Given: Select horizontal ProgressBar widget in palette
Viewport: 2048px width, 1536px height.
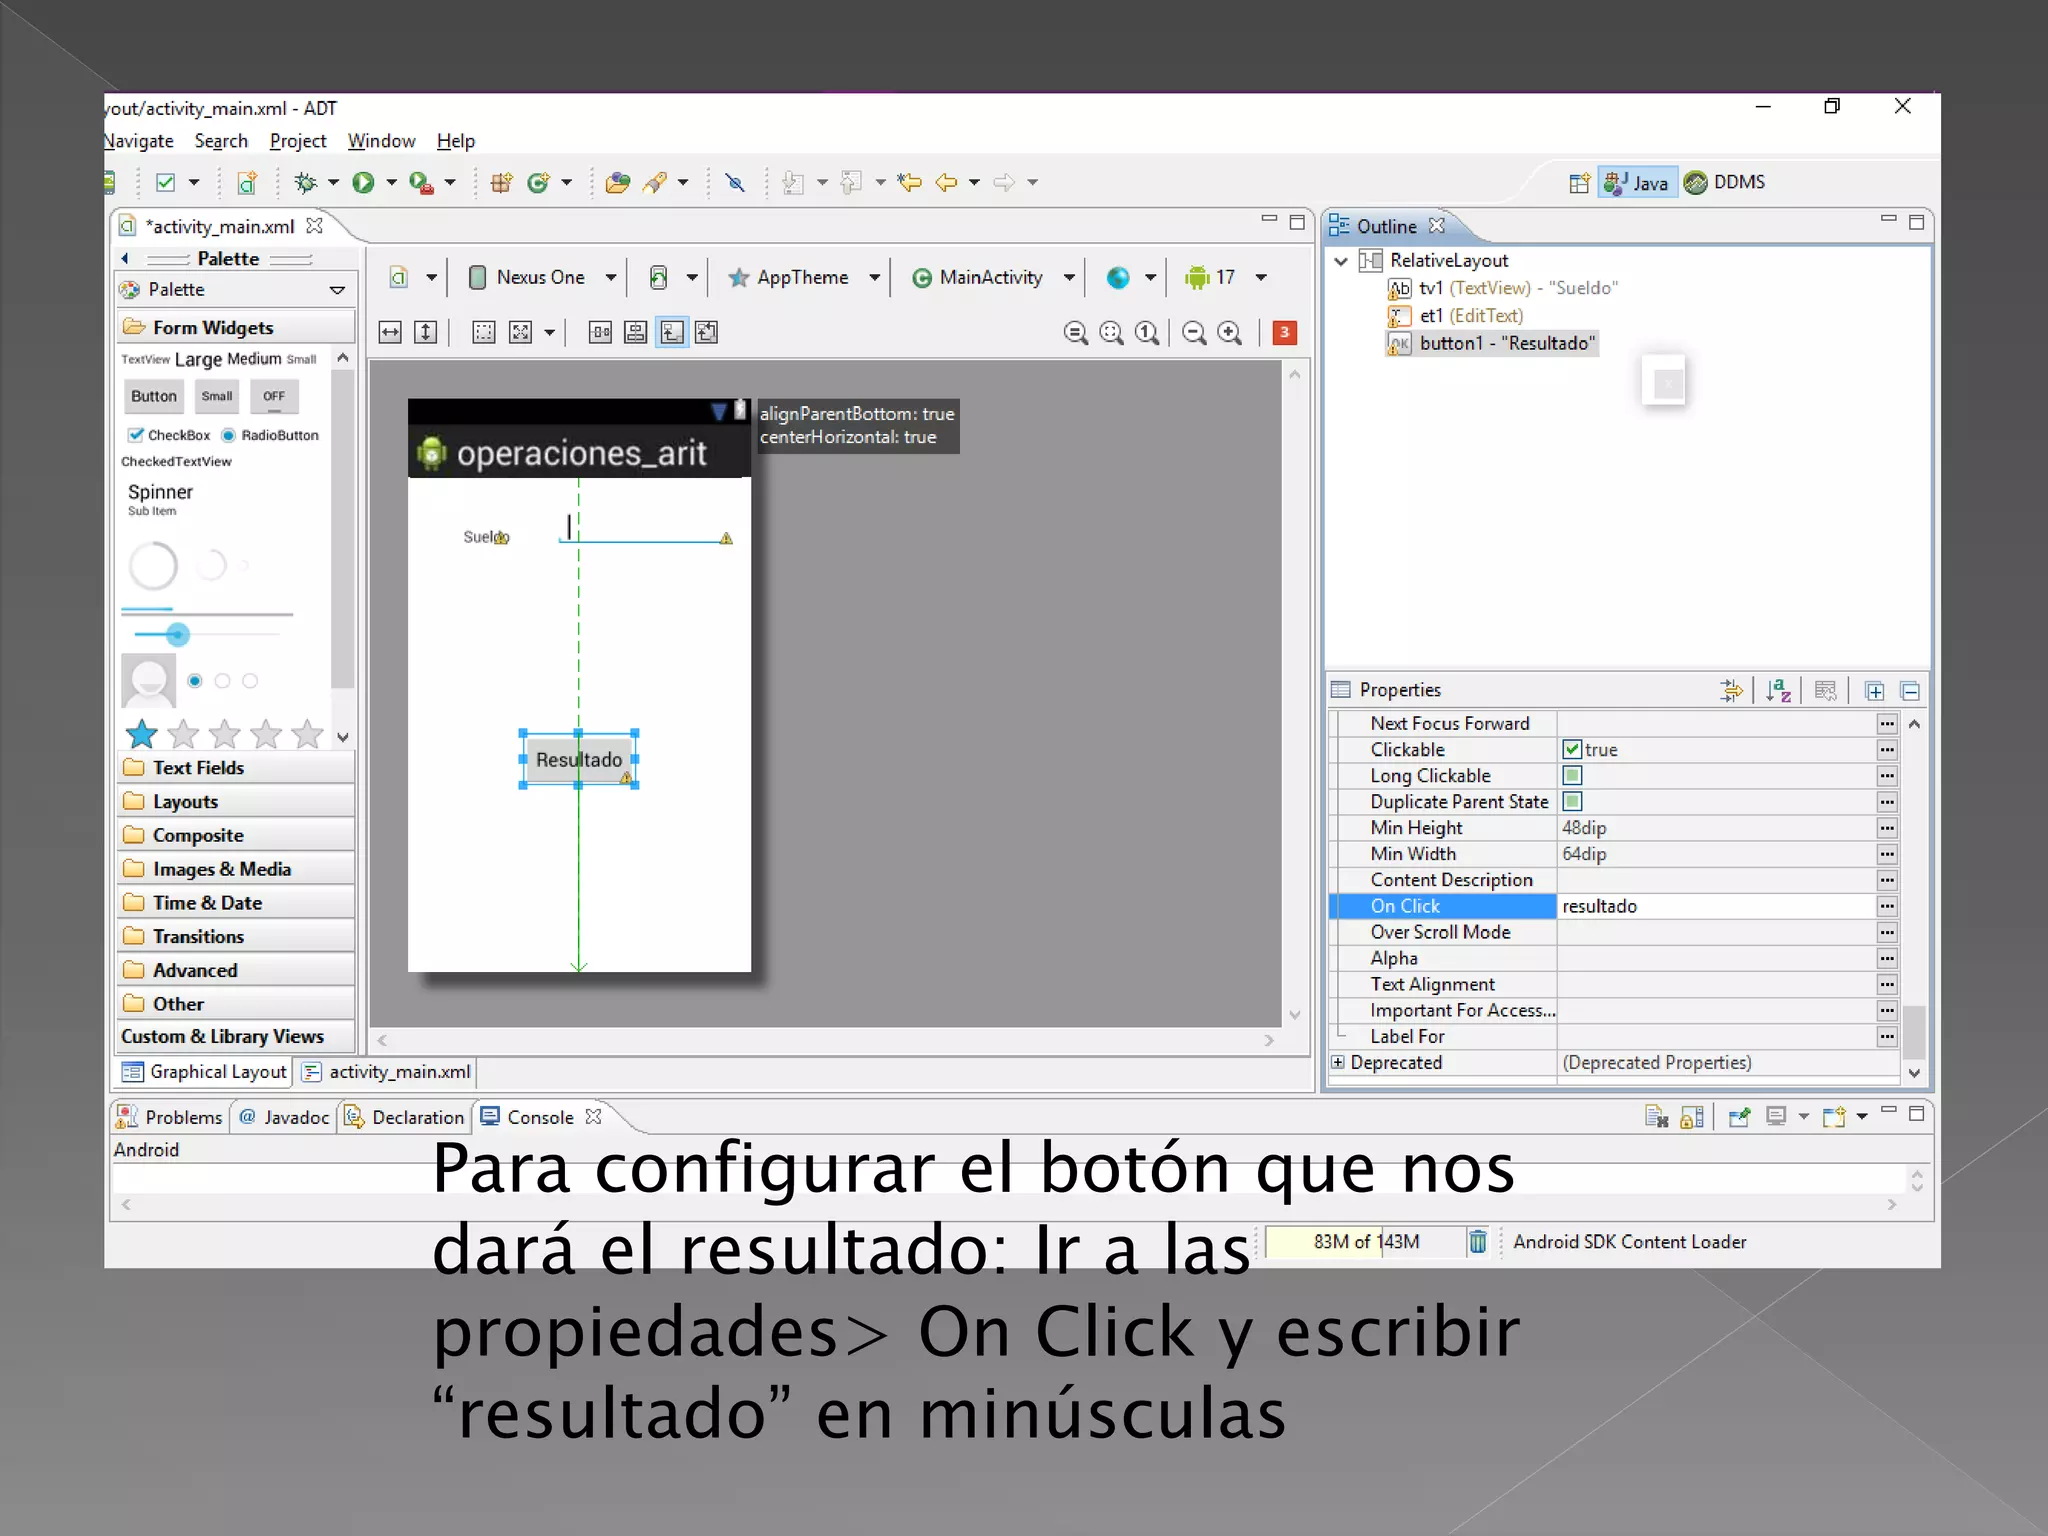Looking at the screenshot, I should [x=207, y=611].
